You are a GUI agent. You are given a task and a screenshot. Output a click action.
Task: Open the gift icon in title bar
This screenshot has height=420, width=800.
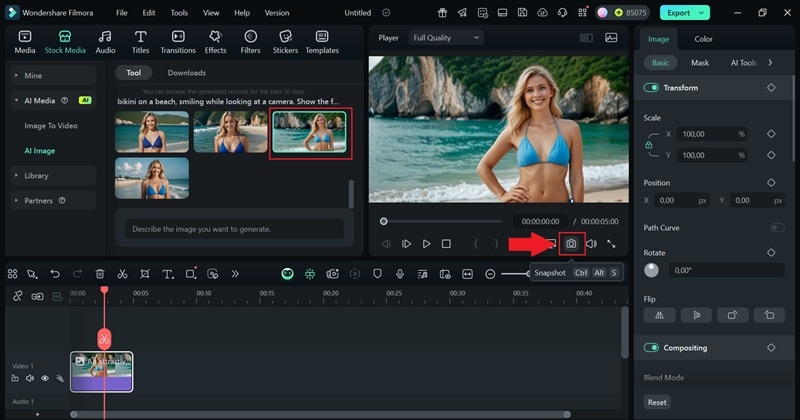point(442,13)
